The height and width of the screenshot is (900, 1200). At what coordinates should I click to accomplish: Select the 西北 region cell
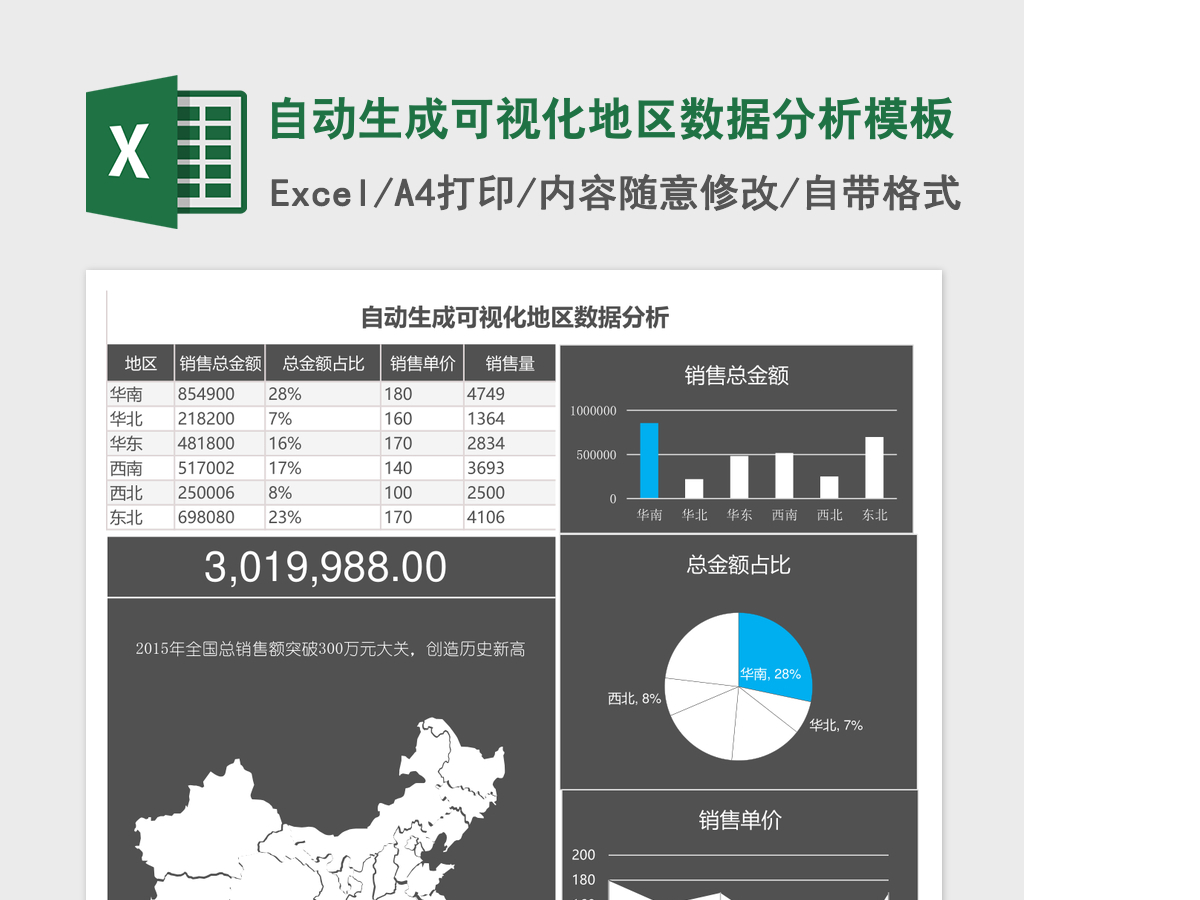[x=141, y=493]
